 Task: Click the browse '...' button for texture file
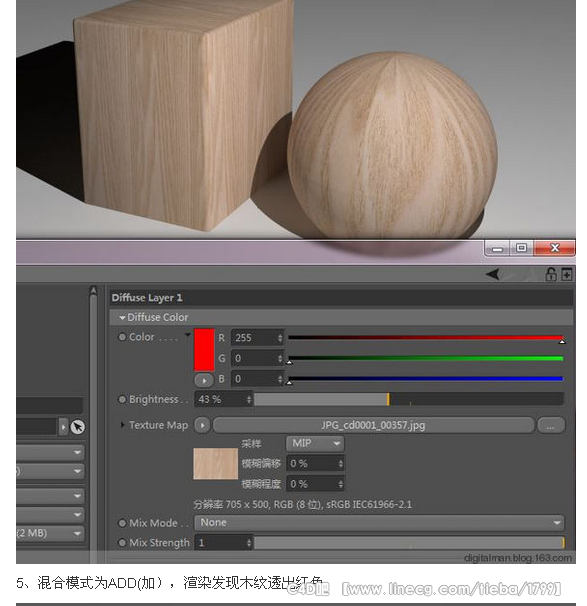(x=551, y=425)
